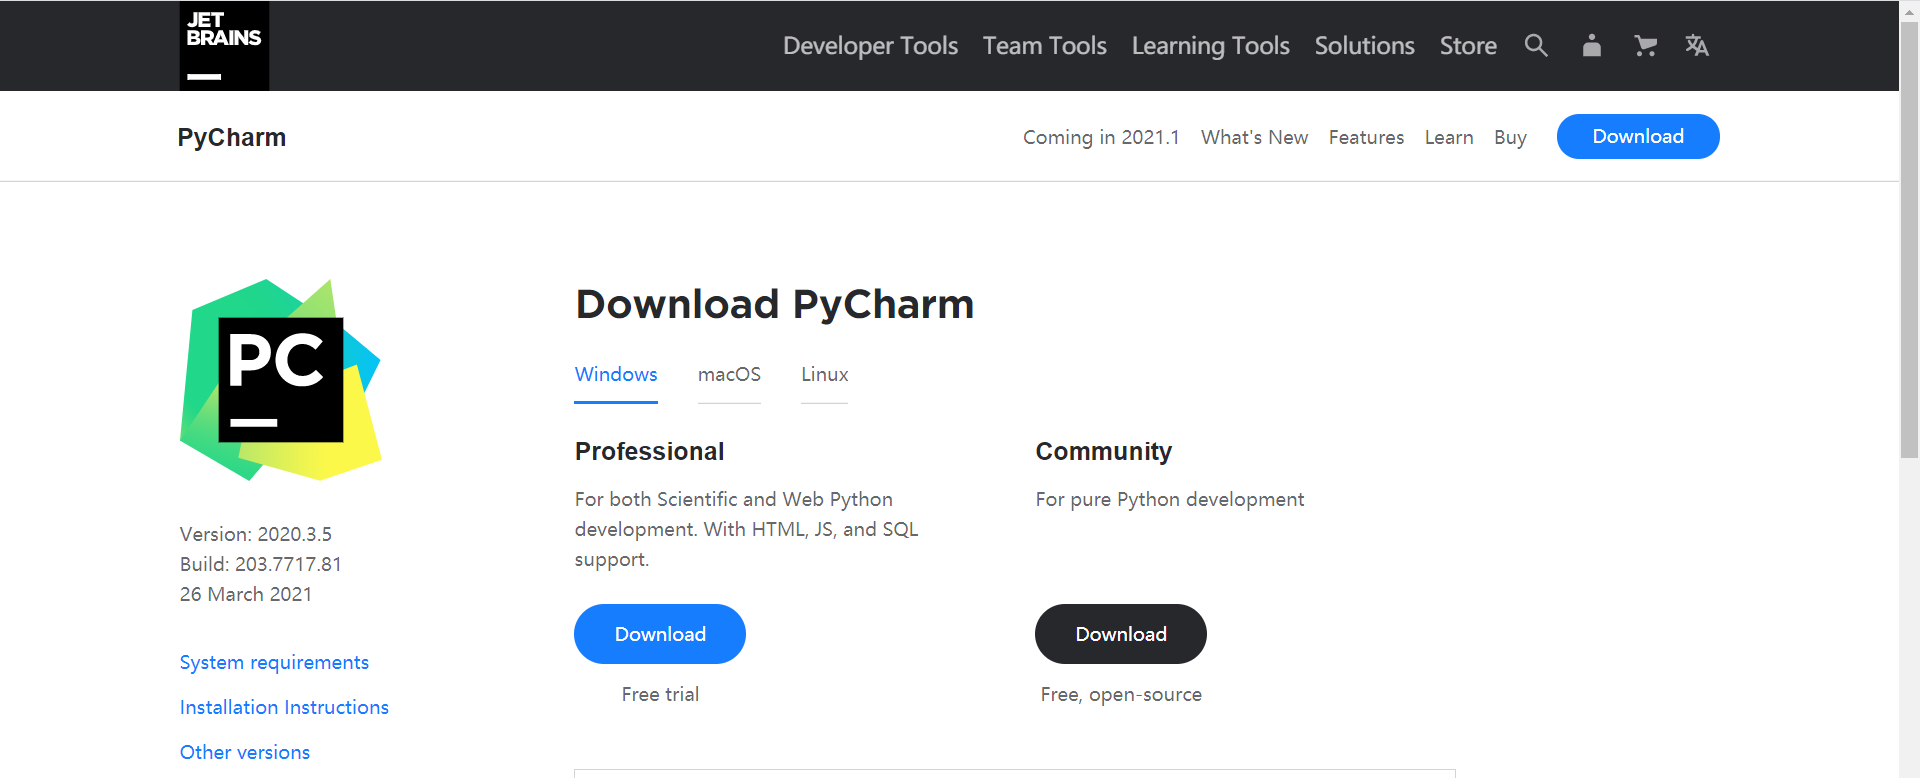Click the 'Community' heading
The image size is (1920, 778).
[x=1104, y=452]
